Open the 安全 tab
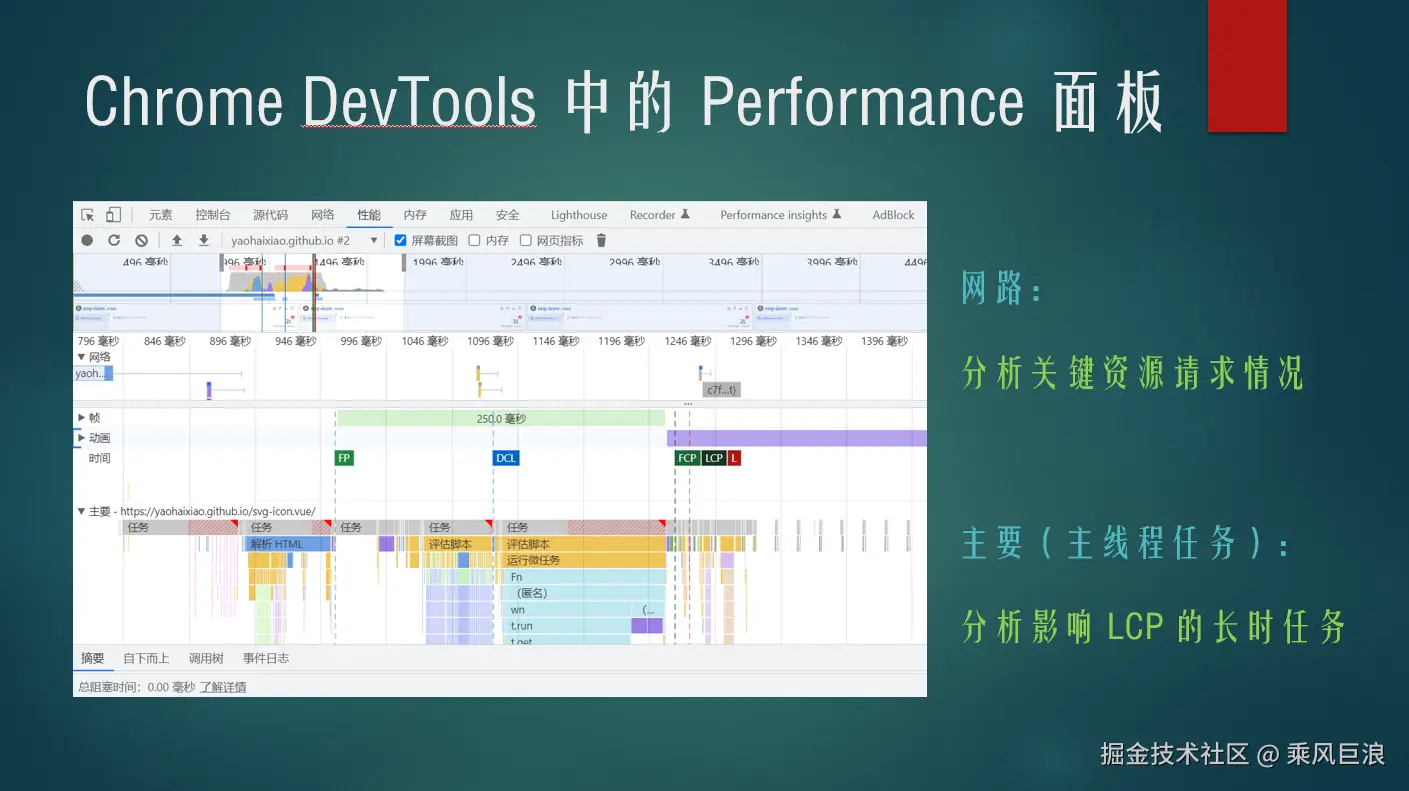 click(x=508, y=215)
